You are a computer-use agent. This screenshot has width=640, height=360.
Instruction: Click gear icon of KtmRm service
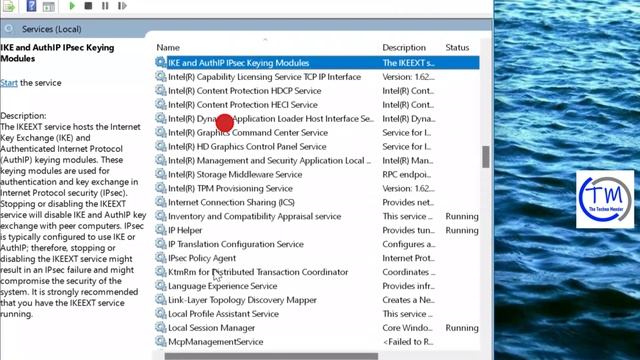[x=160, y=271]
